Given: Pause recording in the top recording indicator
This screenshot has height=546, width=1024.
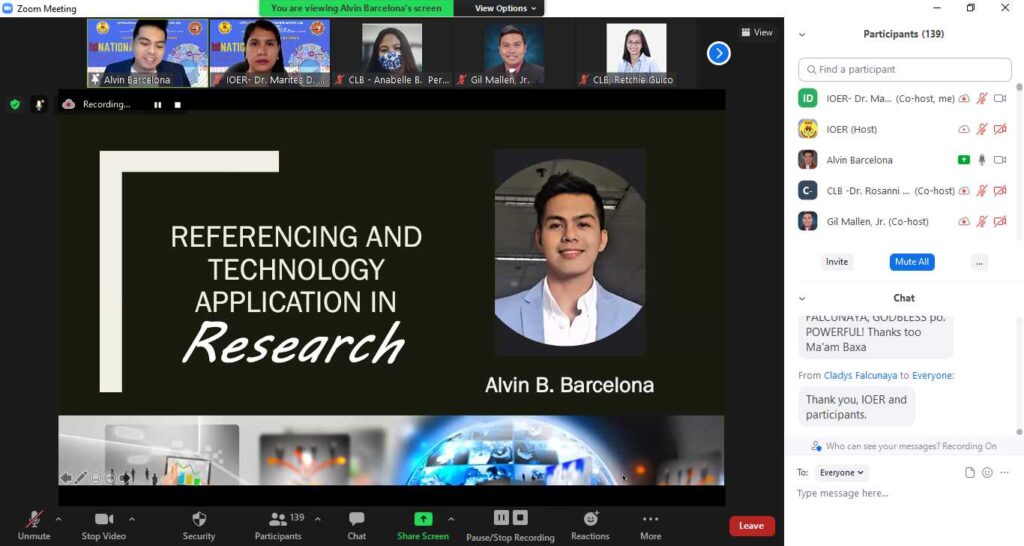Looking at the screenshot, I should tap(158, 104).
